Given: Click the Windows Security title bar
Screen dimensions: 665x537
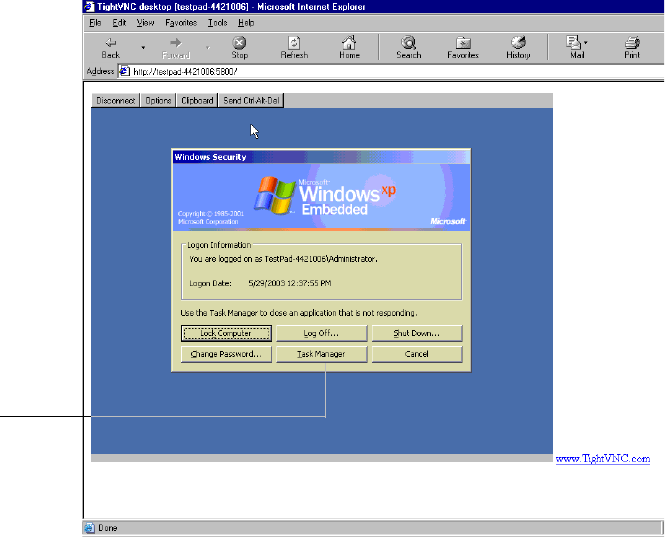Looking at the screenshot, I should coord(321,157).
